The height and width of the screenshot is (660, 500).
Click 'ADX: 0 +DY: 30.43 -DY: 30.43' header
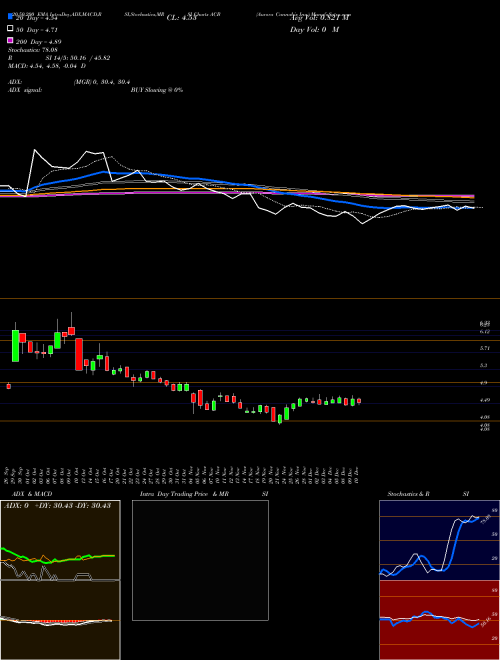[57, 506]
